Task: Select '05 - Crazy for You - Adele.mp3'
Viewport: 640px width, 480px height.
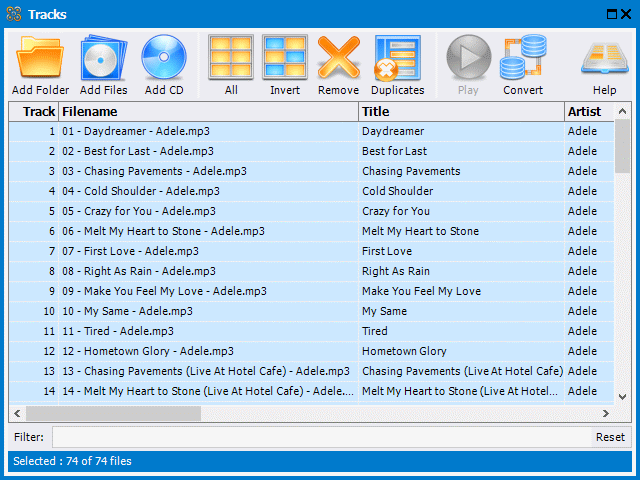Action: (x=139, y=211)
